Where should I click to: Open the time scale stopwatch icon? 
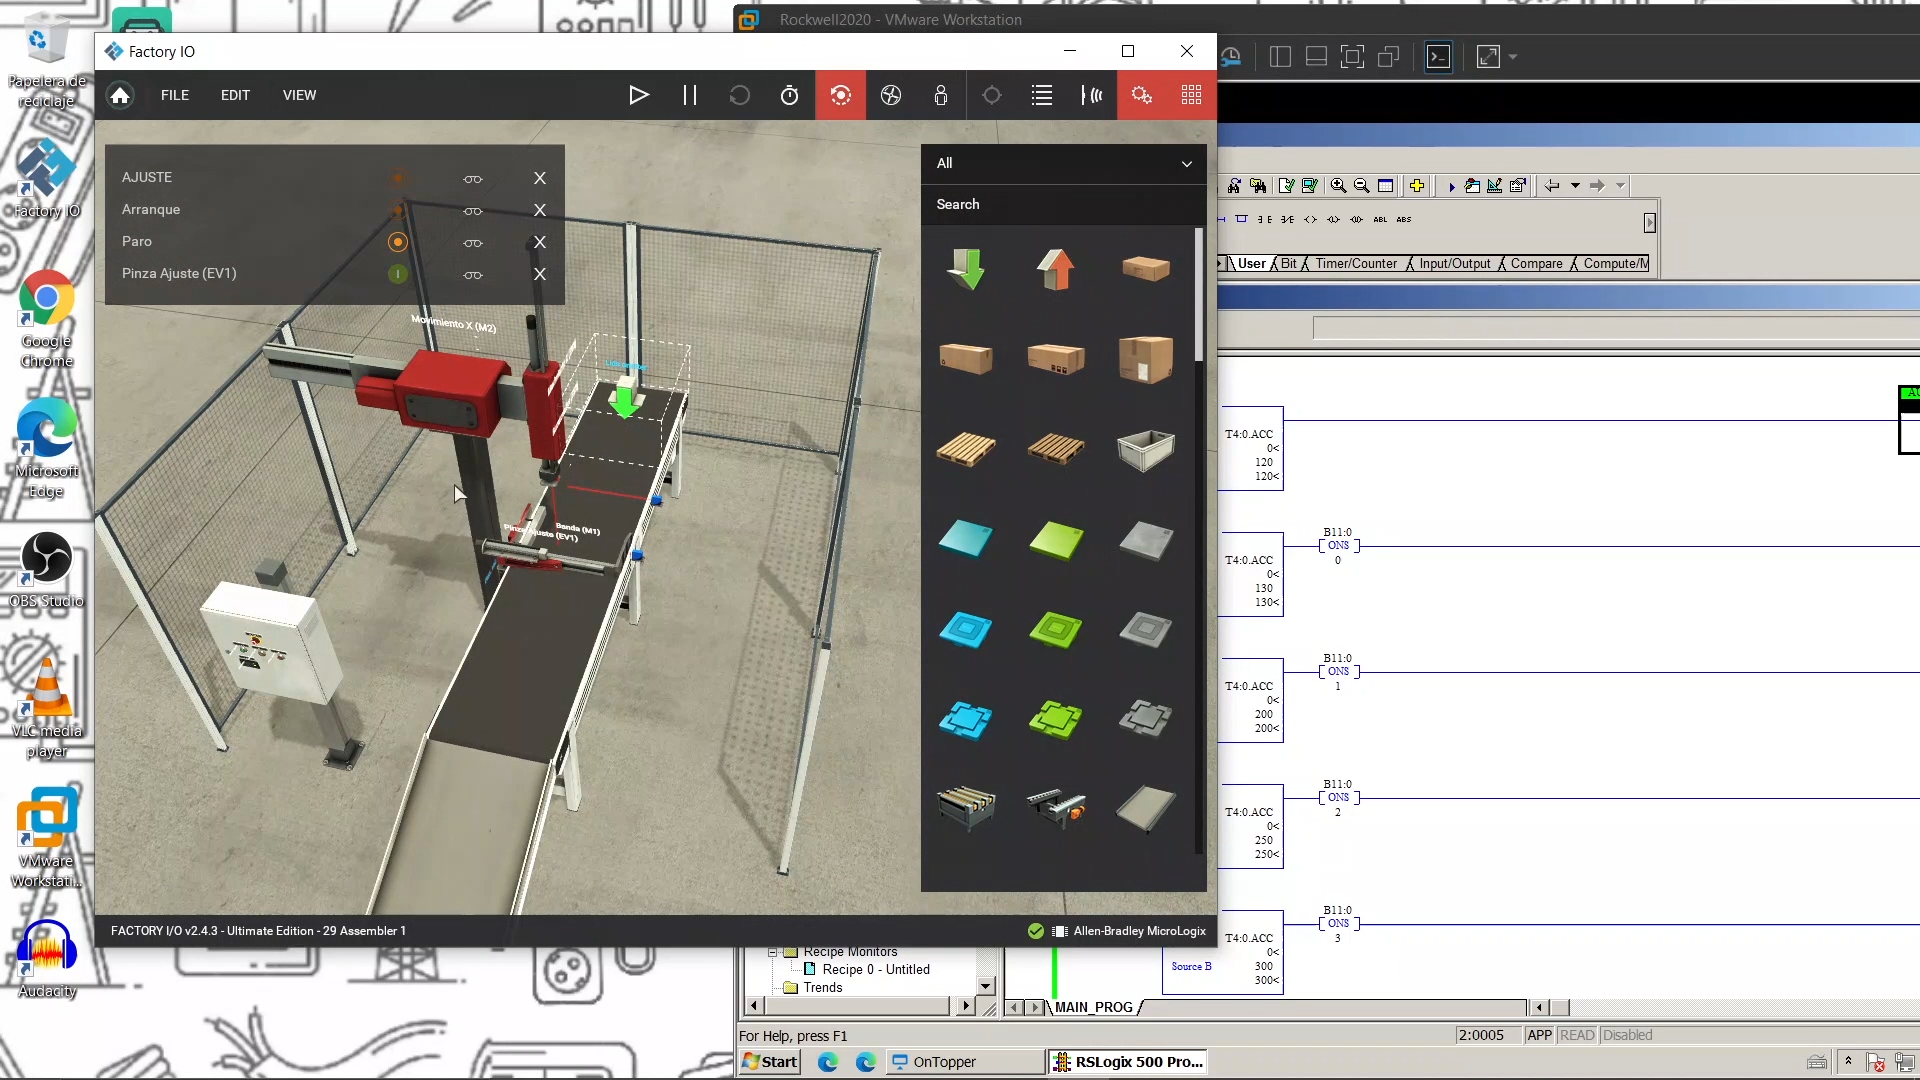790,95
